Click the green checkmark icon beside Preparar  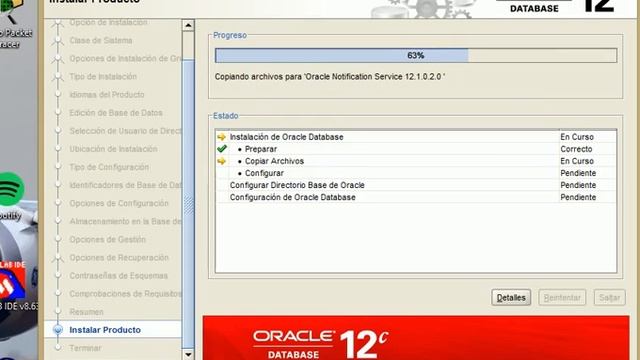tap(222, 149)
